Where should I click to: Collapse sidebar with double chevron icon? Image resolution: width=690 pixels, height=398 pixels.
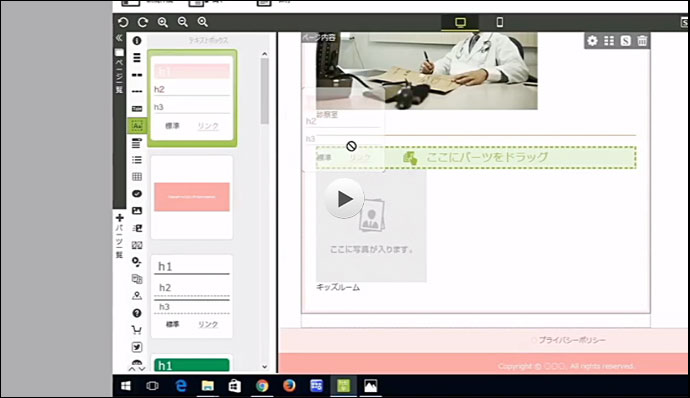[119, 38]
